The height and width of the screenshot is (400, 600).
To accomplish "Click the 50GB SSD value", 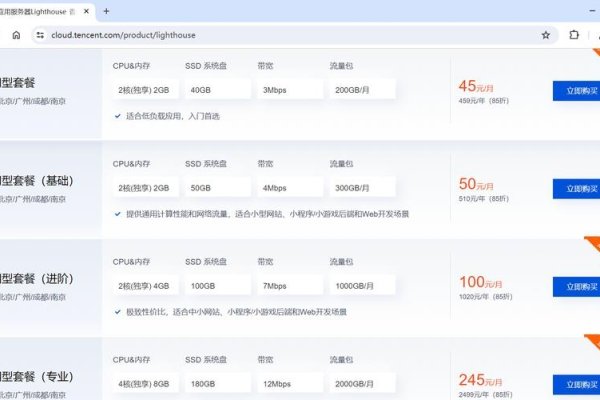I will 218,188.
